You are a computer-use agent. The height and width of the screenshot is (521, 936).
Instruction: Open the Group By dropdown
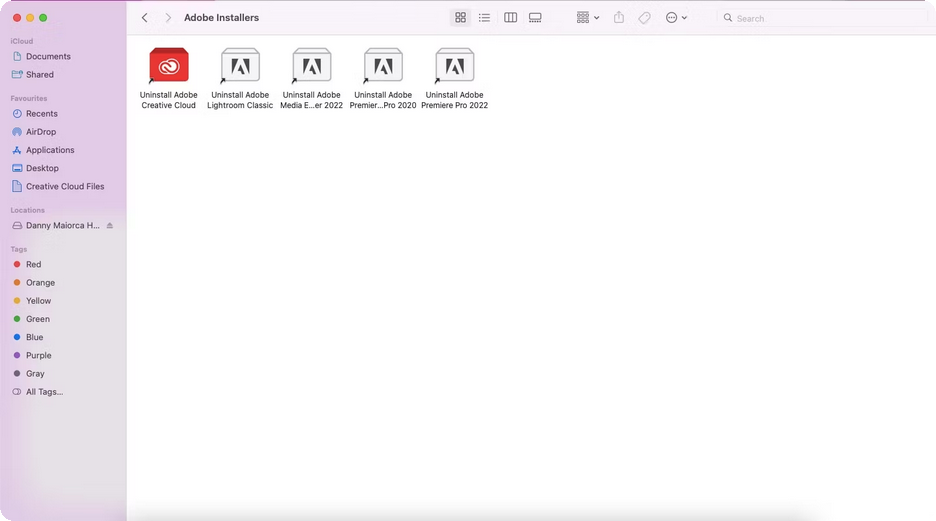click(588, 18)
